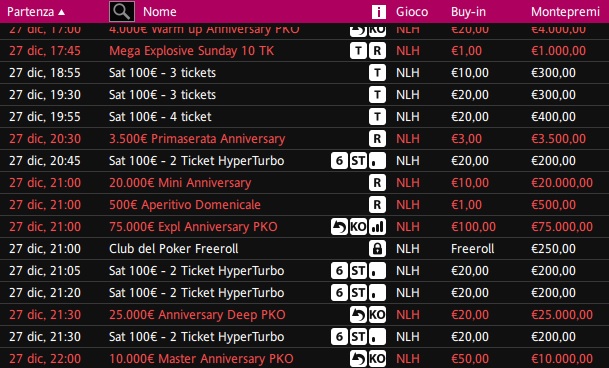Click the 6-max icon on 20:45 HyperTurbo satellite
Screen dimensions: 609x368
(x=339, y=160)
